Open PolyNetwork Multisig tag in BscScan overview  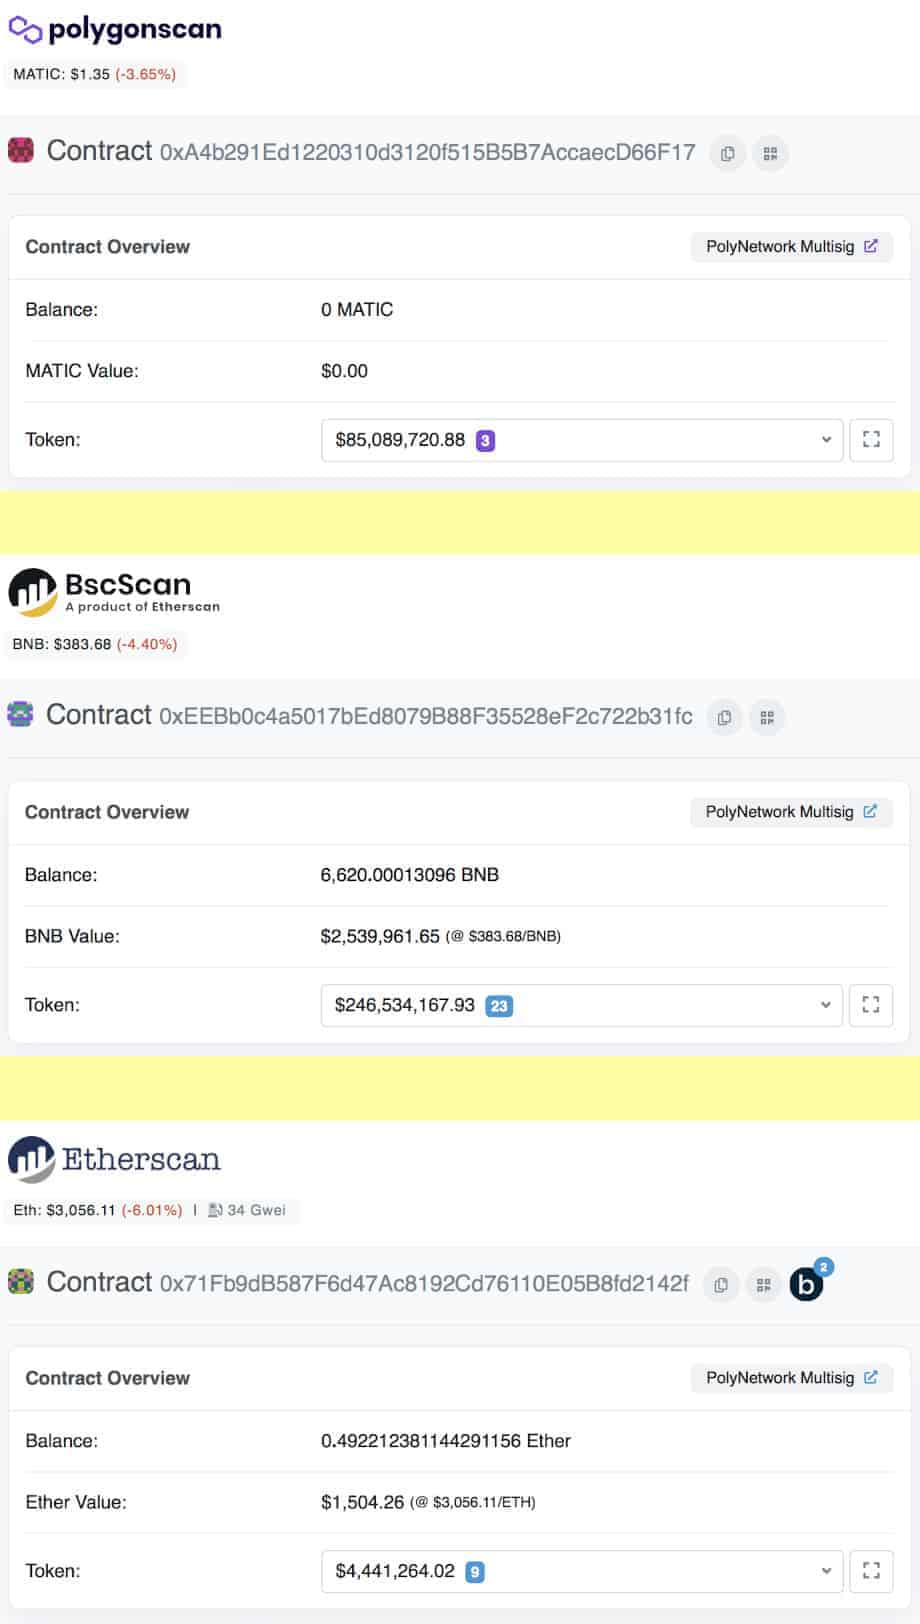[x=791, y=812]
